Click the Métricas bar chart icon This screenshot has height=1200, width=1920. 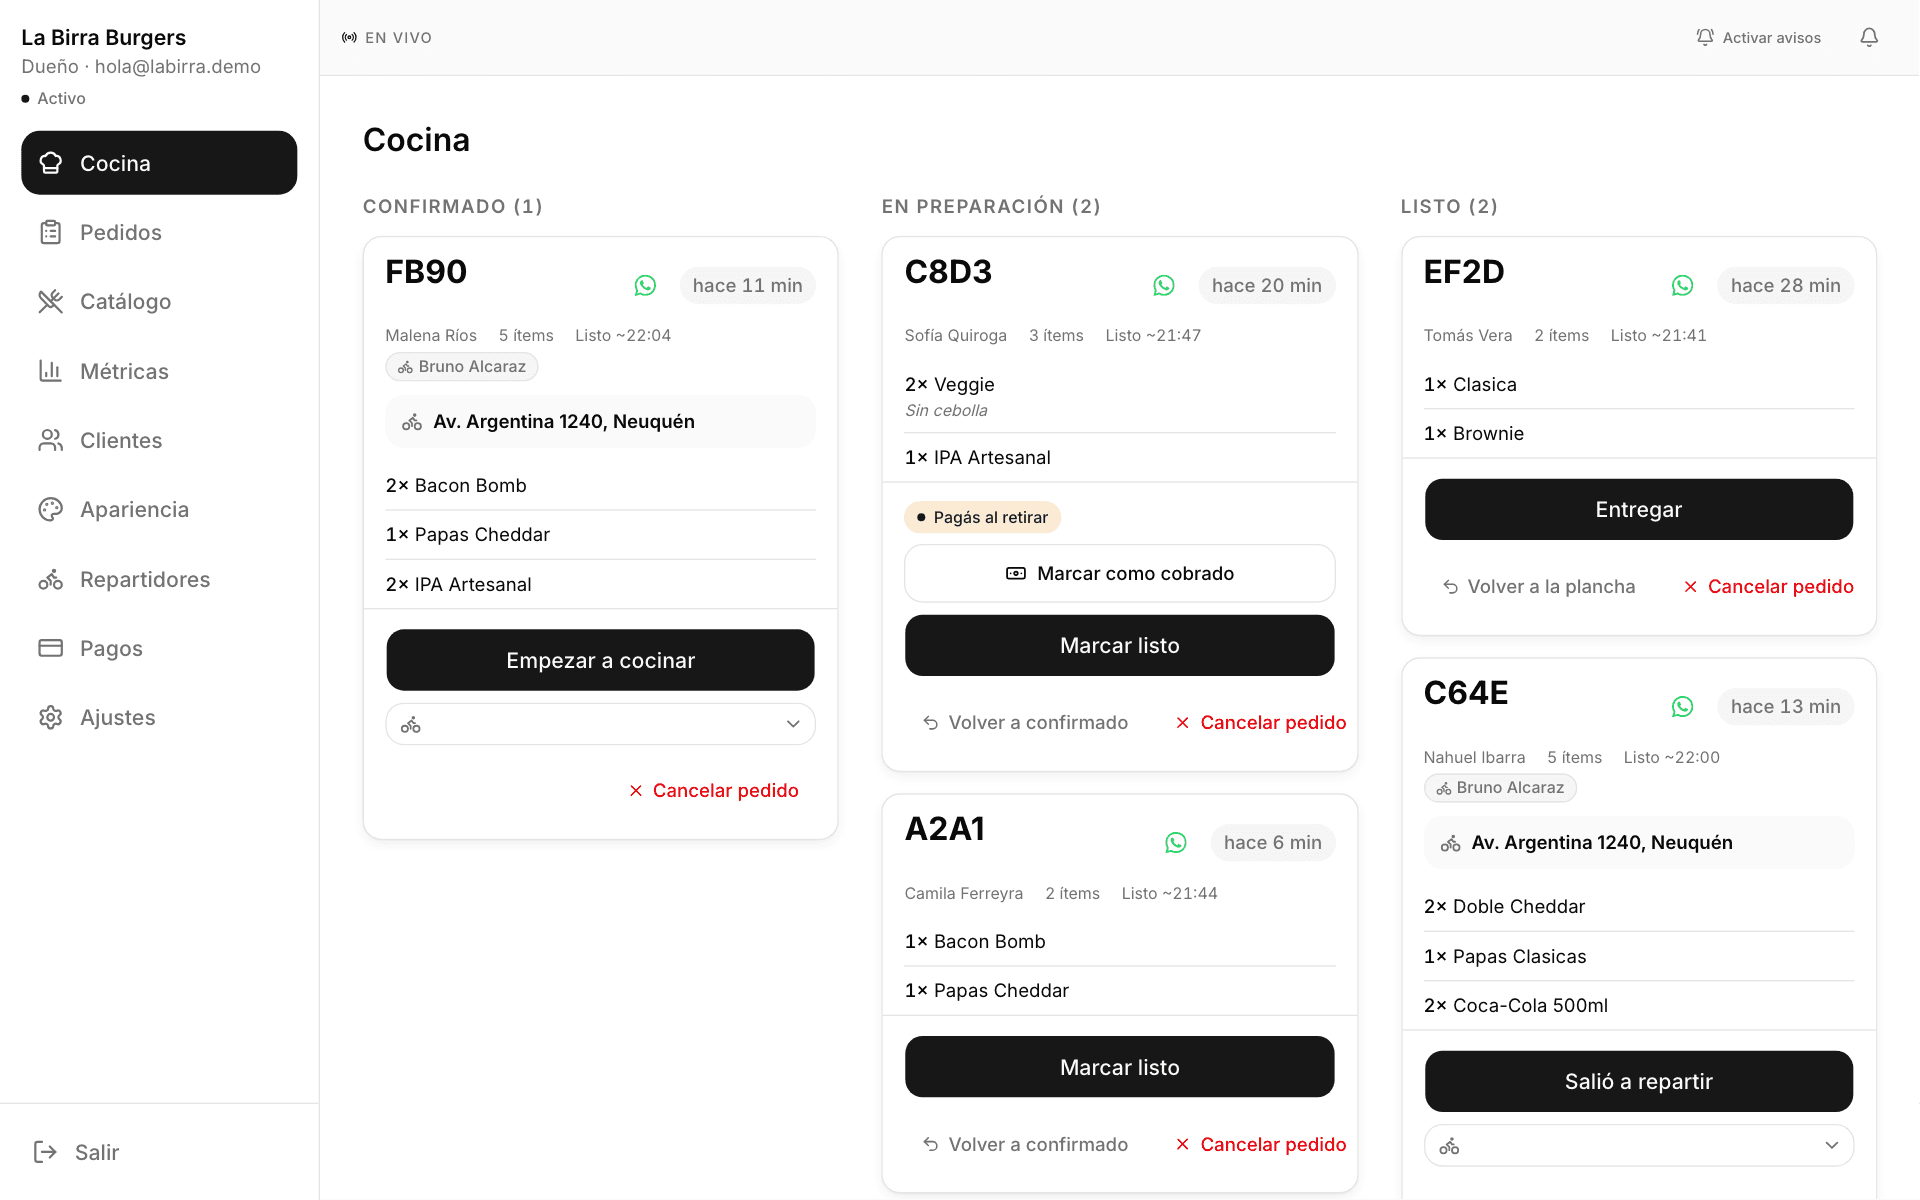50,371
